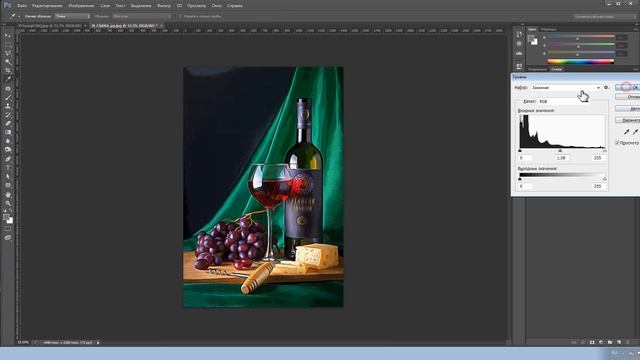Toggle Quick Mask mode in the toolbox
640x360 pixels.
click(8, 229)
